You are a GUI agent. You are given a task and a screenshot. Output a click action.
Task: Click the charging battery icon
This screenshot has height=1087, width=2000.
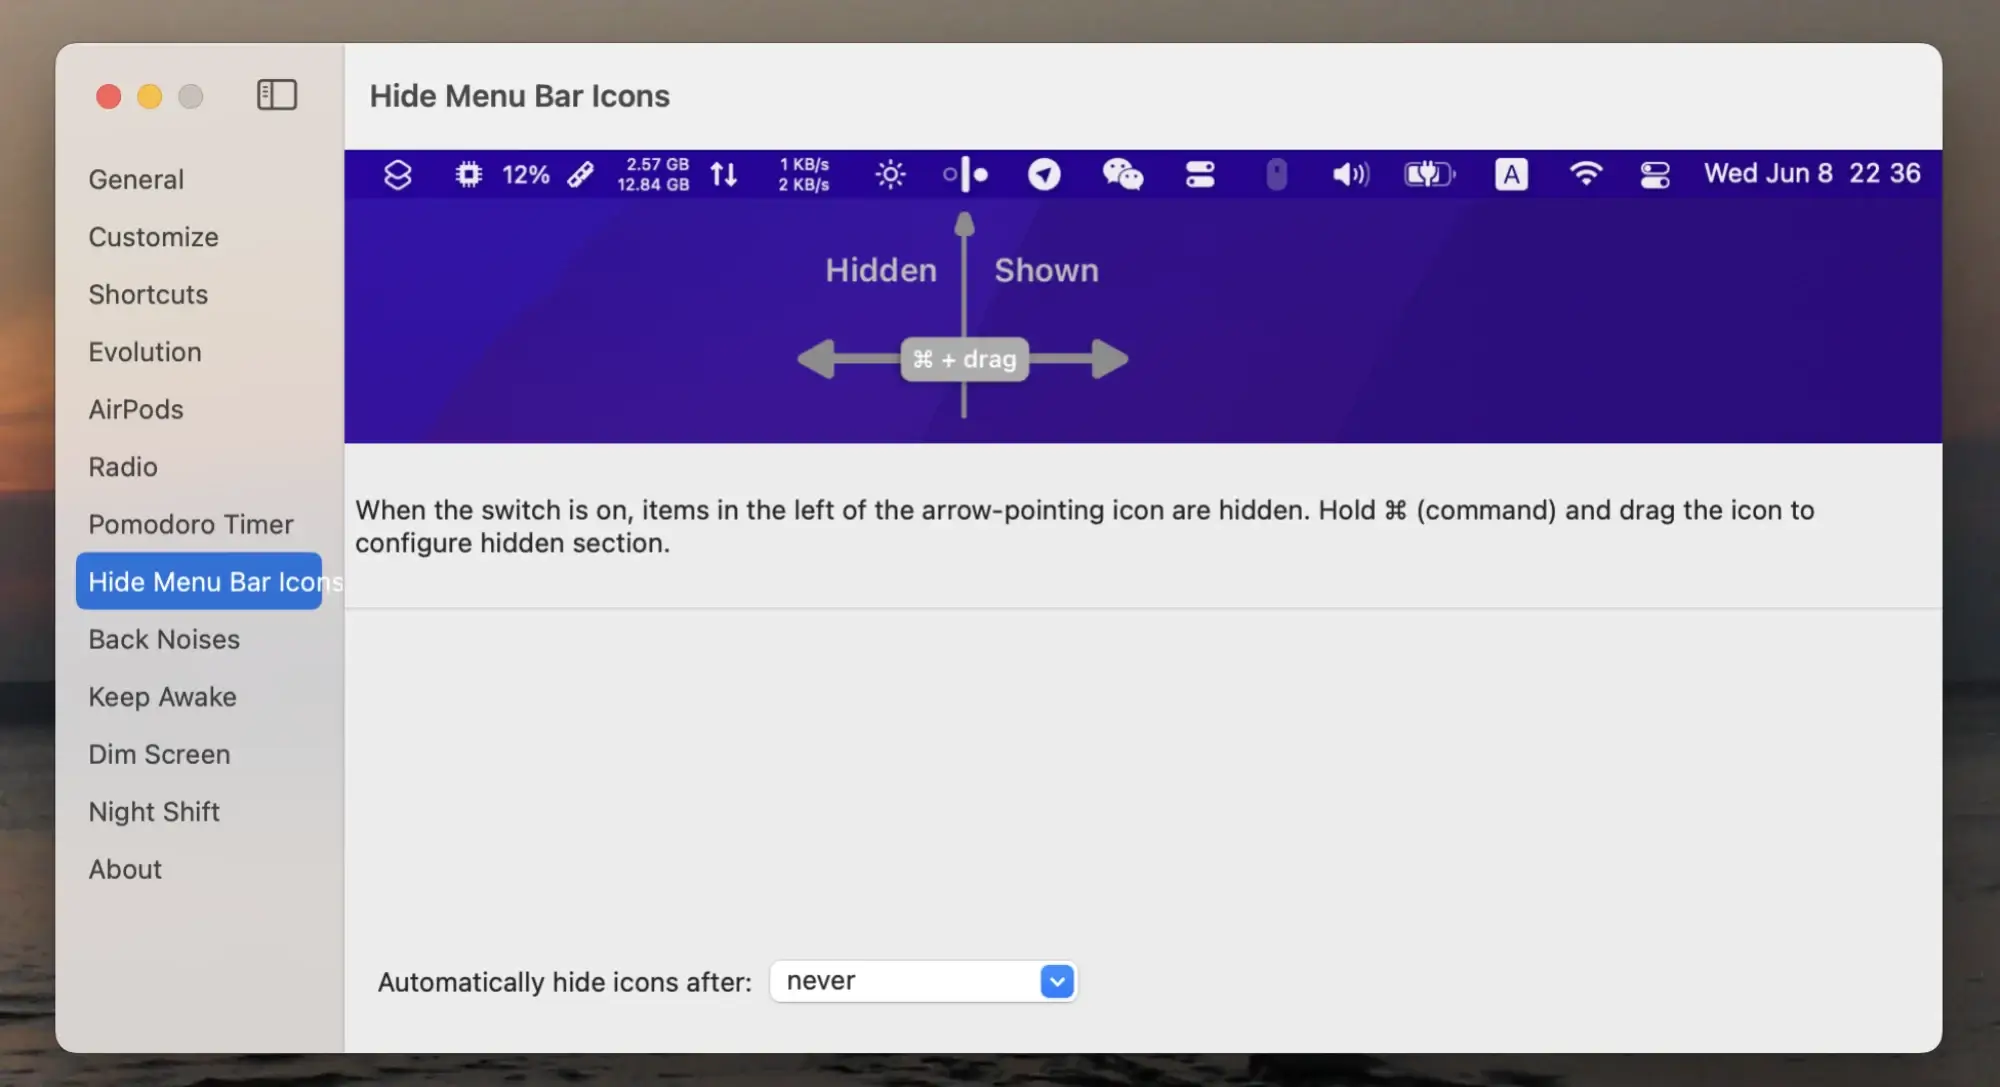(x=1430, y=175)
